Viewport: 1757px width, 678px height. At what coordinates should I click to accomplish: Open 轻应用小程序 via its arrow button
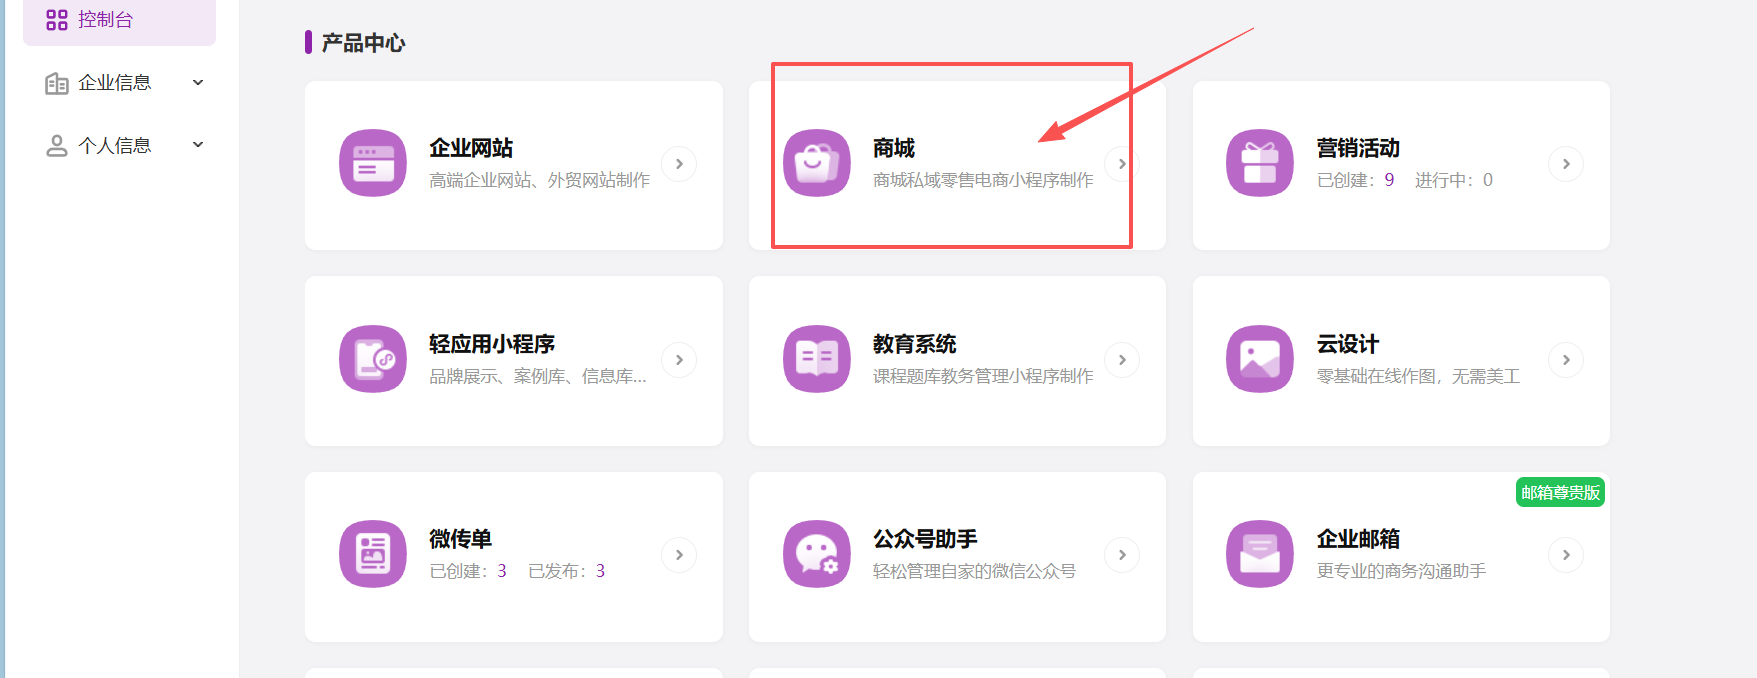(x=679, y=360)
